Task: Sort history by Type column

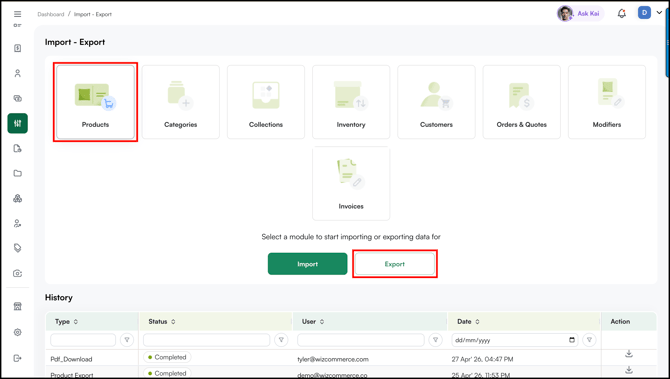Action: 76,322
